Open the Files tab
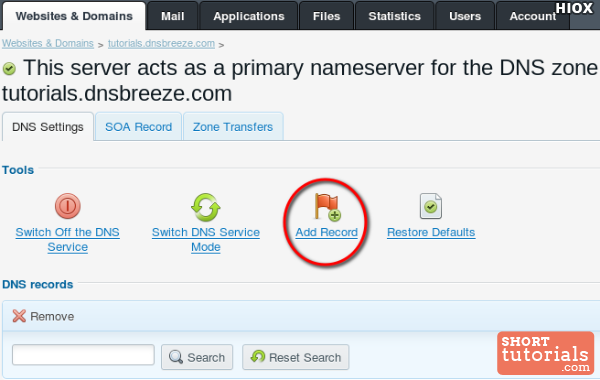Image resolution: width=600 pixels, height=380 pixels. coord(326,16)
